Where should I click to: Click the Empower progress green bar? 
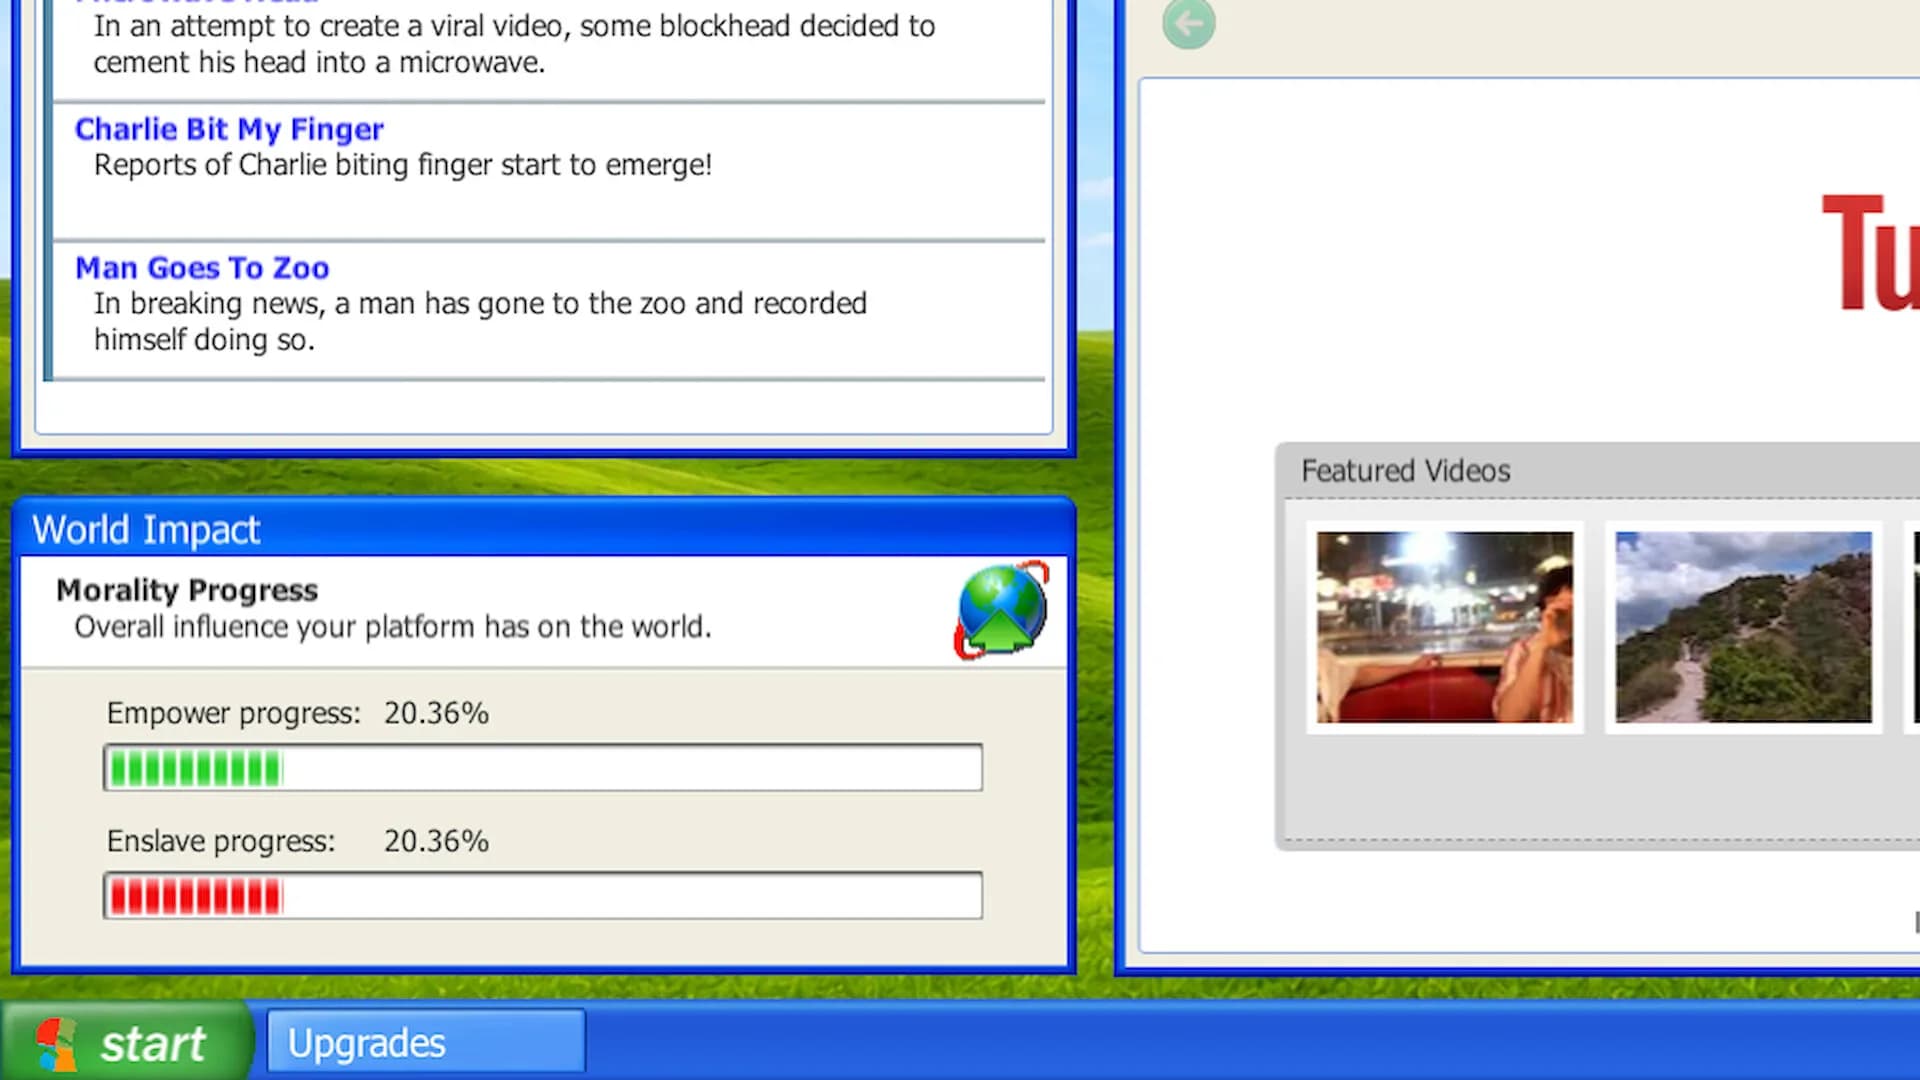543,768
